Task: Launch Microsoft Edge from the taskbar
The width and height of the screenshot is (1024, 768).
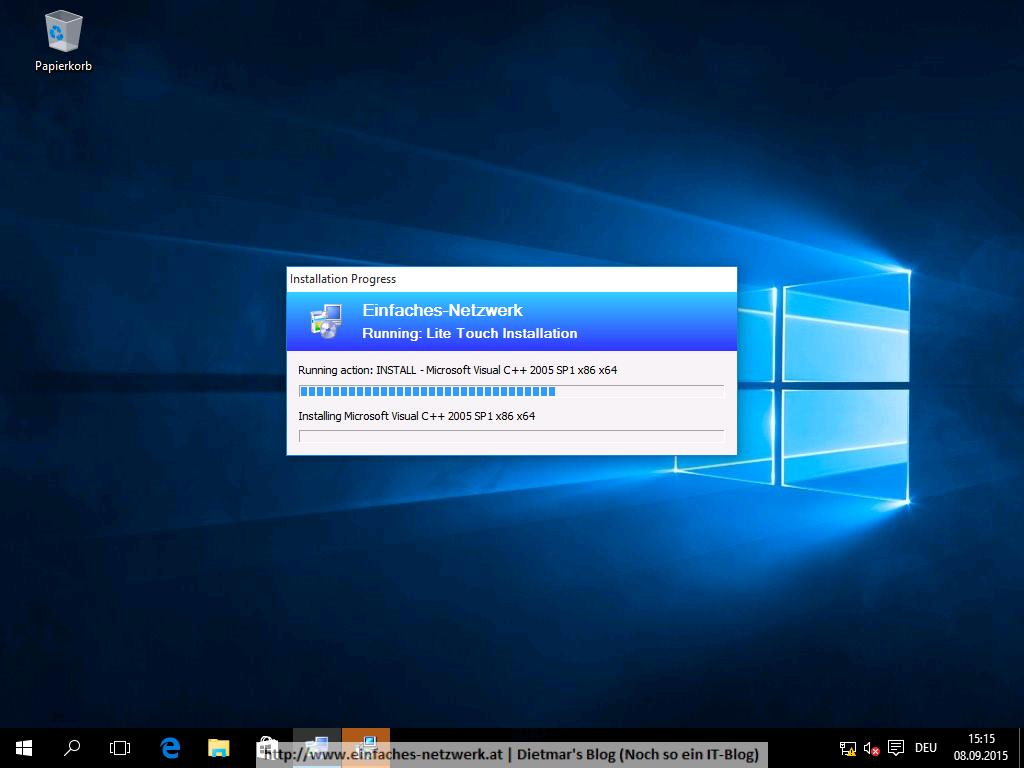Action: [x=170, y=748]
